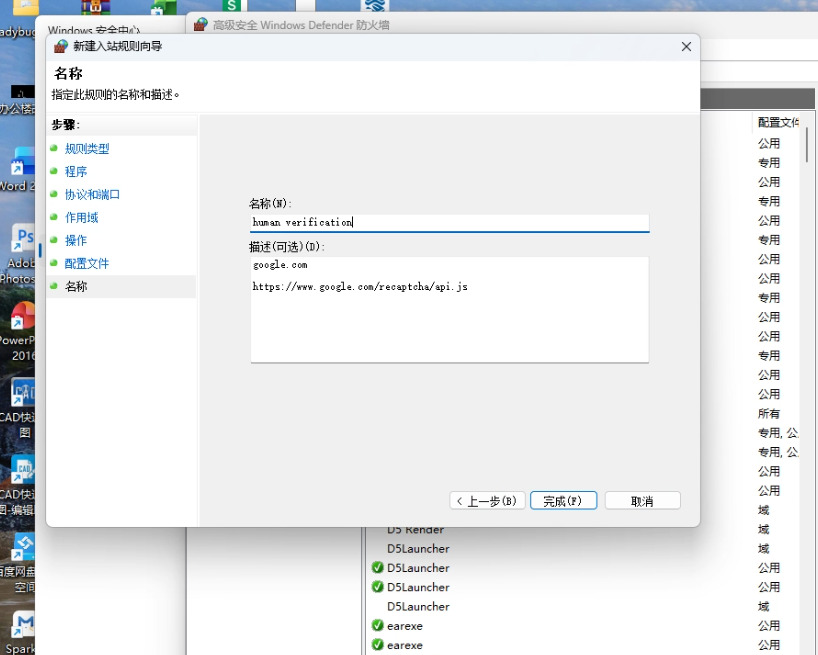Click the 配置文件 column header
Screen dimensions: 818x655
click(778, 122)
